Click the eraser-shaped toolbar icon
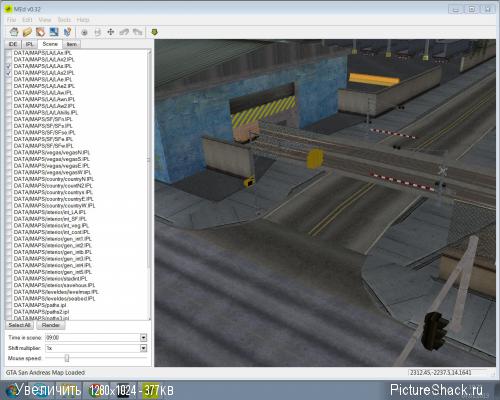 [x=40, y=32]
